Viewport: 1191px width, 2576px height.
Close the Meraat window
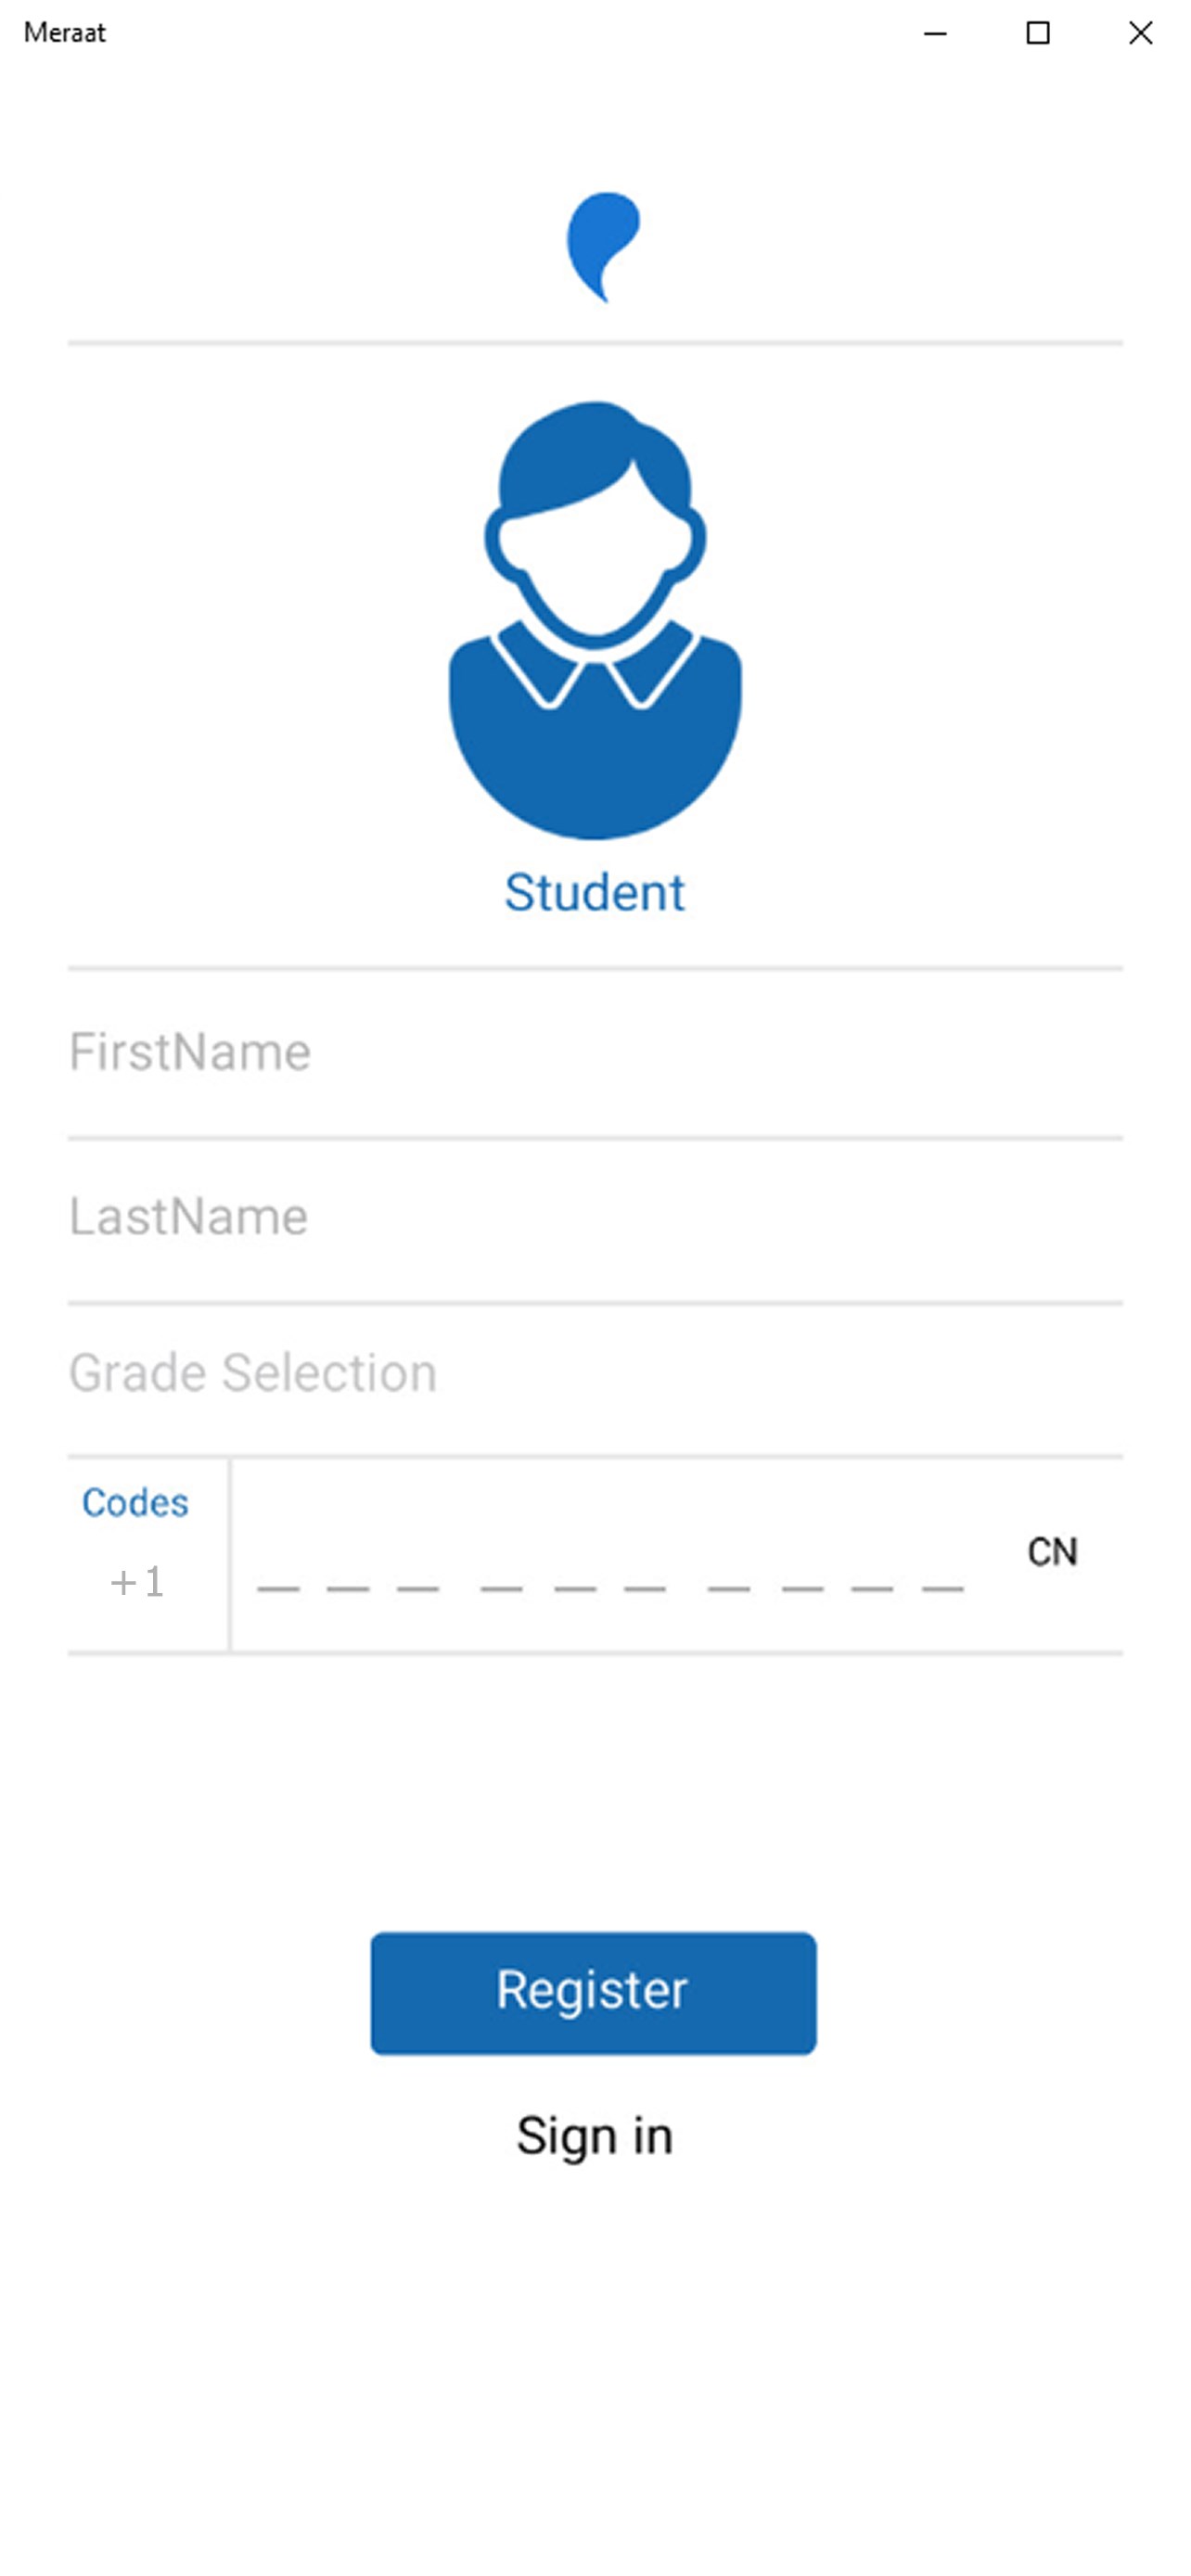[x=1140, y=33]
